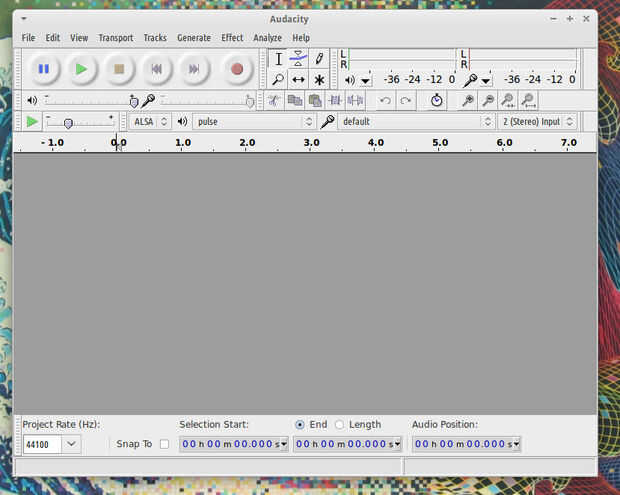The height and width of the screenshot is (495, 620).
Task: Click the input volume slider handle
Action: (250, 102)
